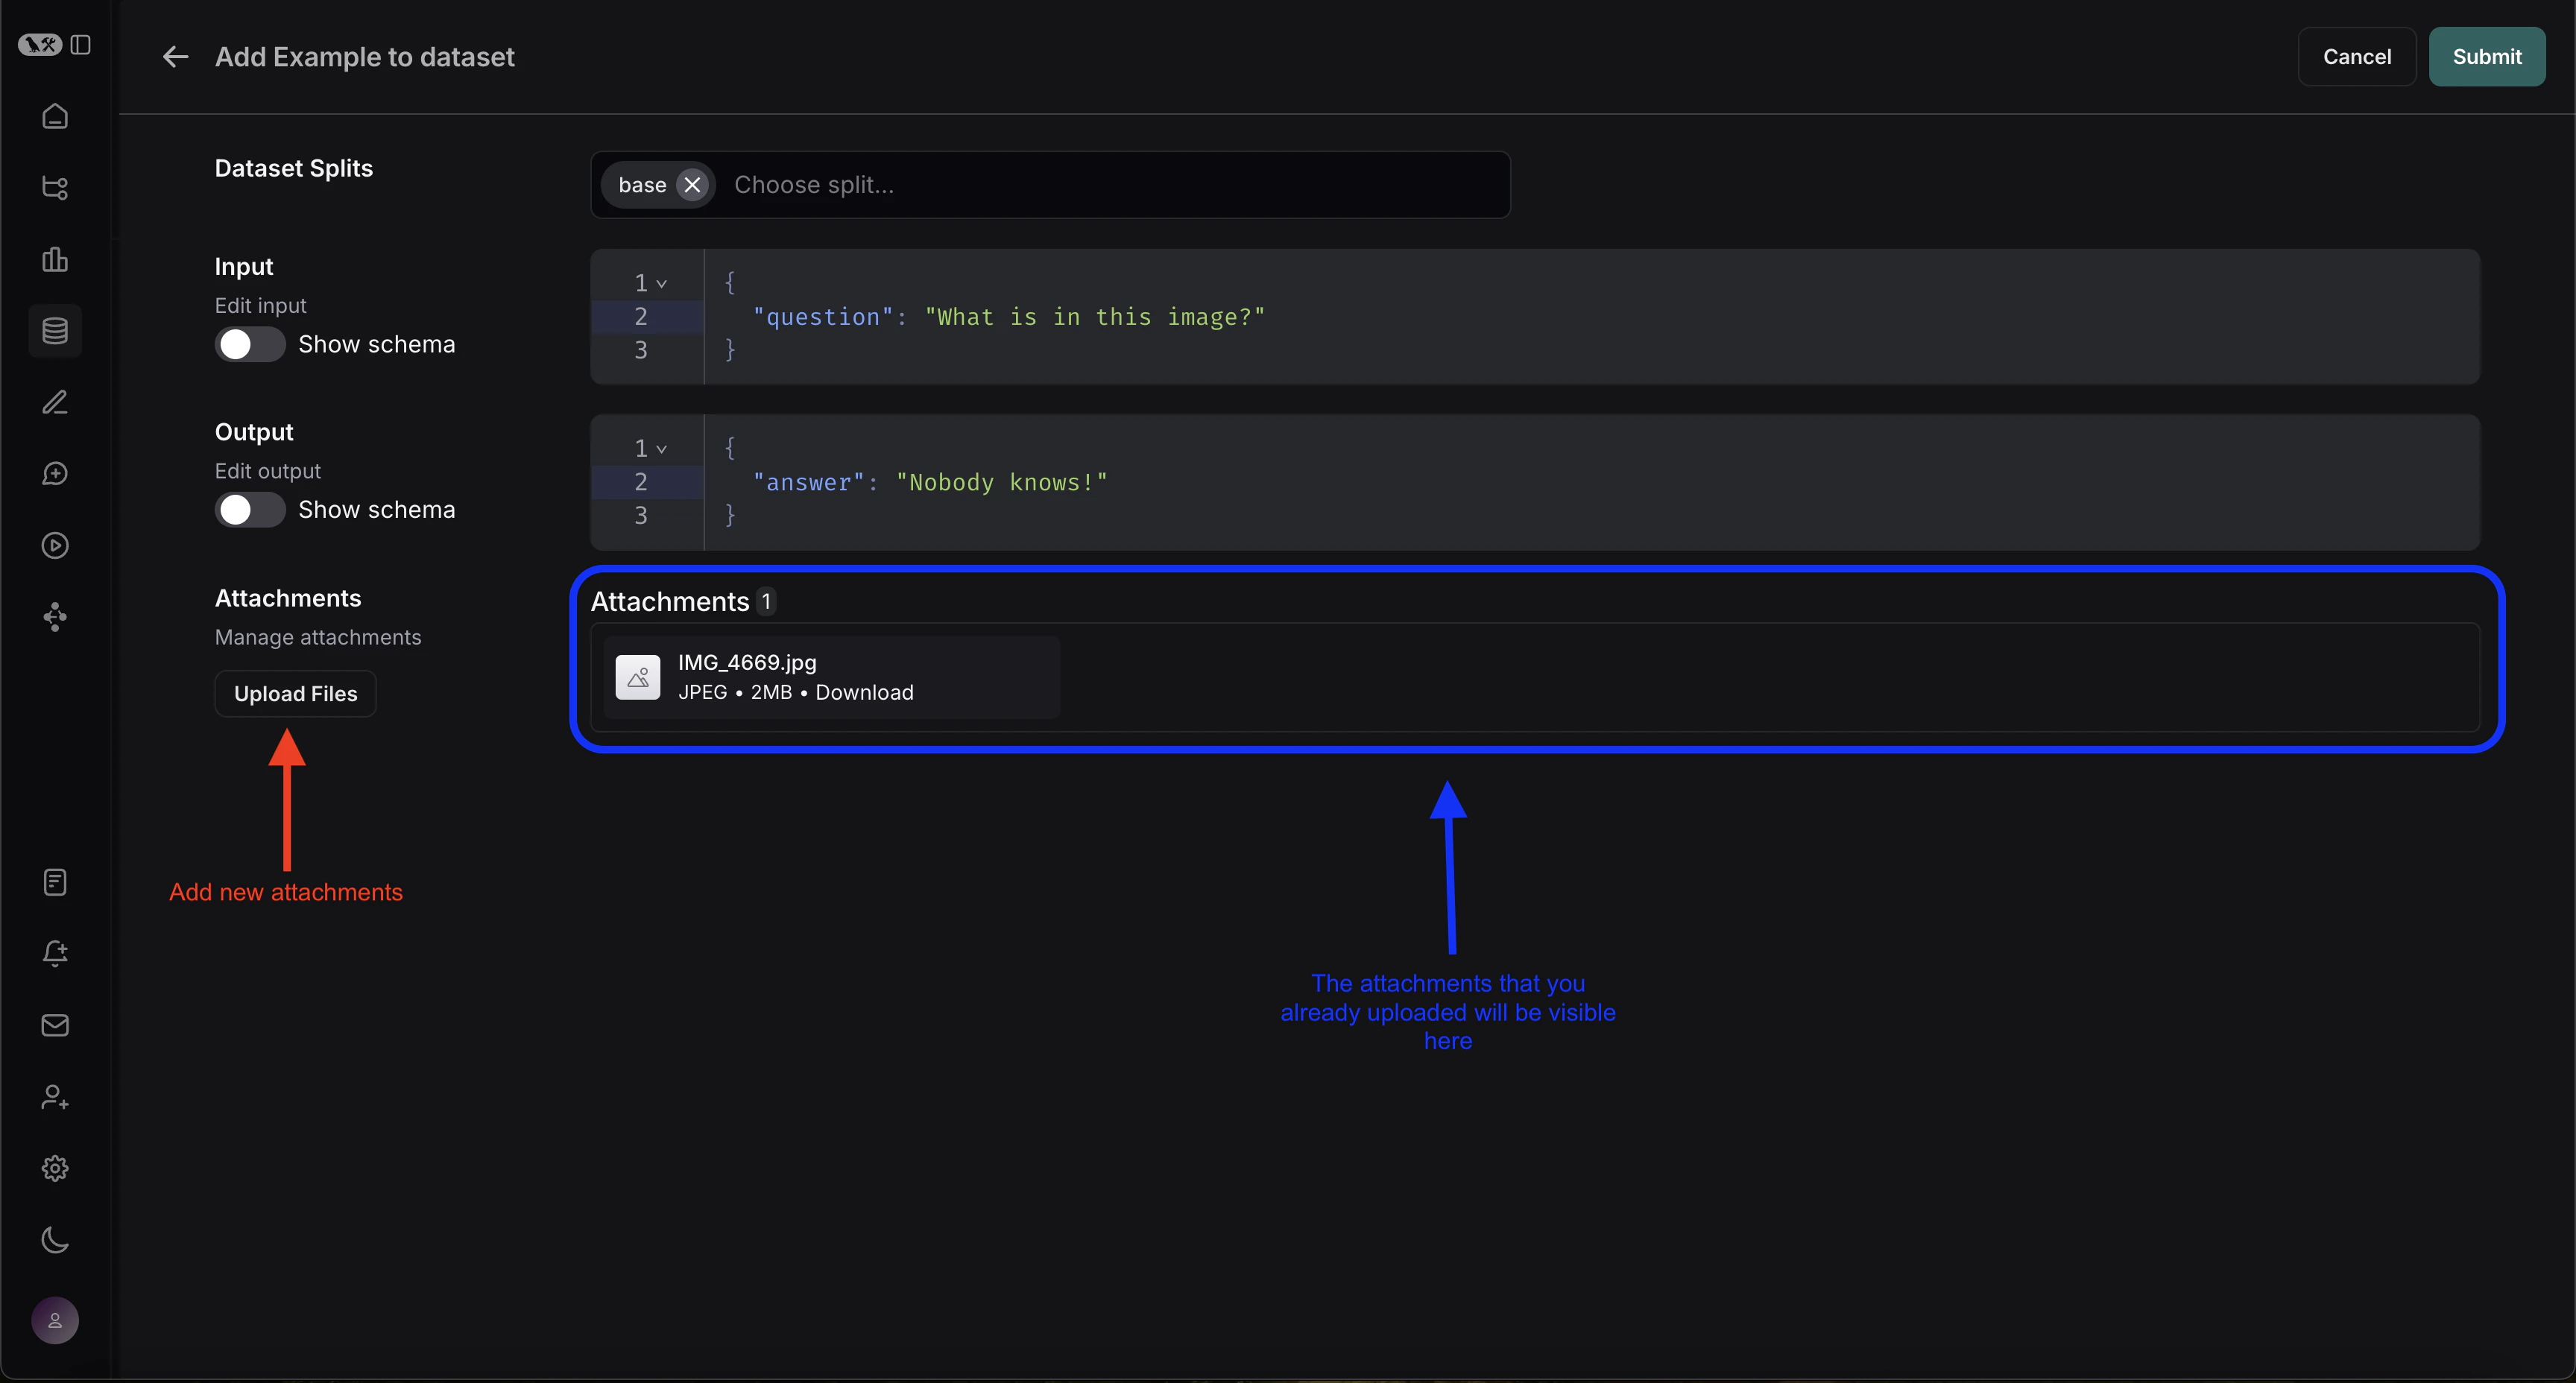Toggle Show schema for Output

click(249, 510)
